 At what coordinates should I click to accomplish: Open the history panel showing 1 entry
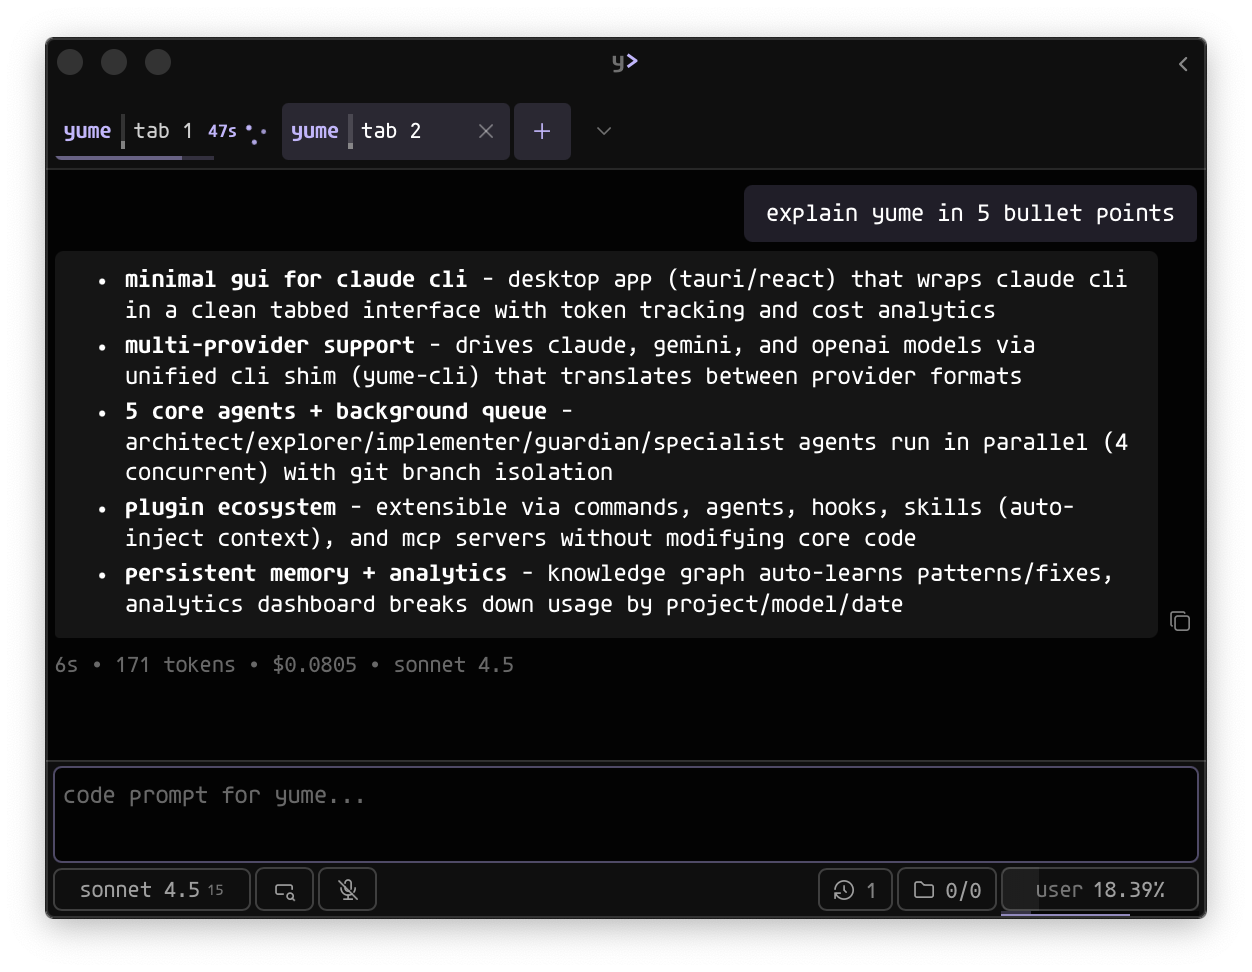click(855, 889)
